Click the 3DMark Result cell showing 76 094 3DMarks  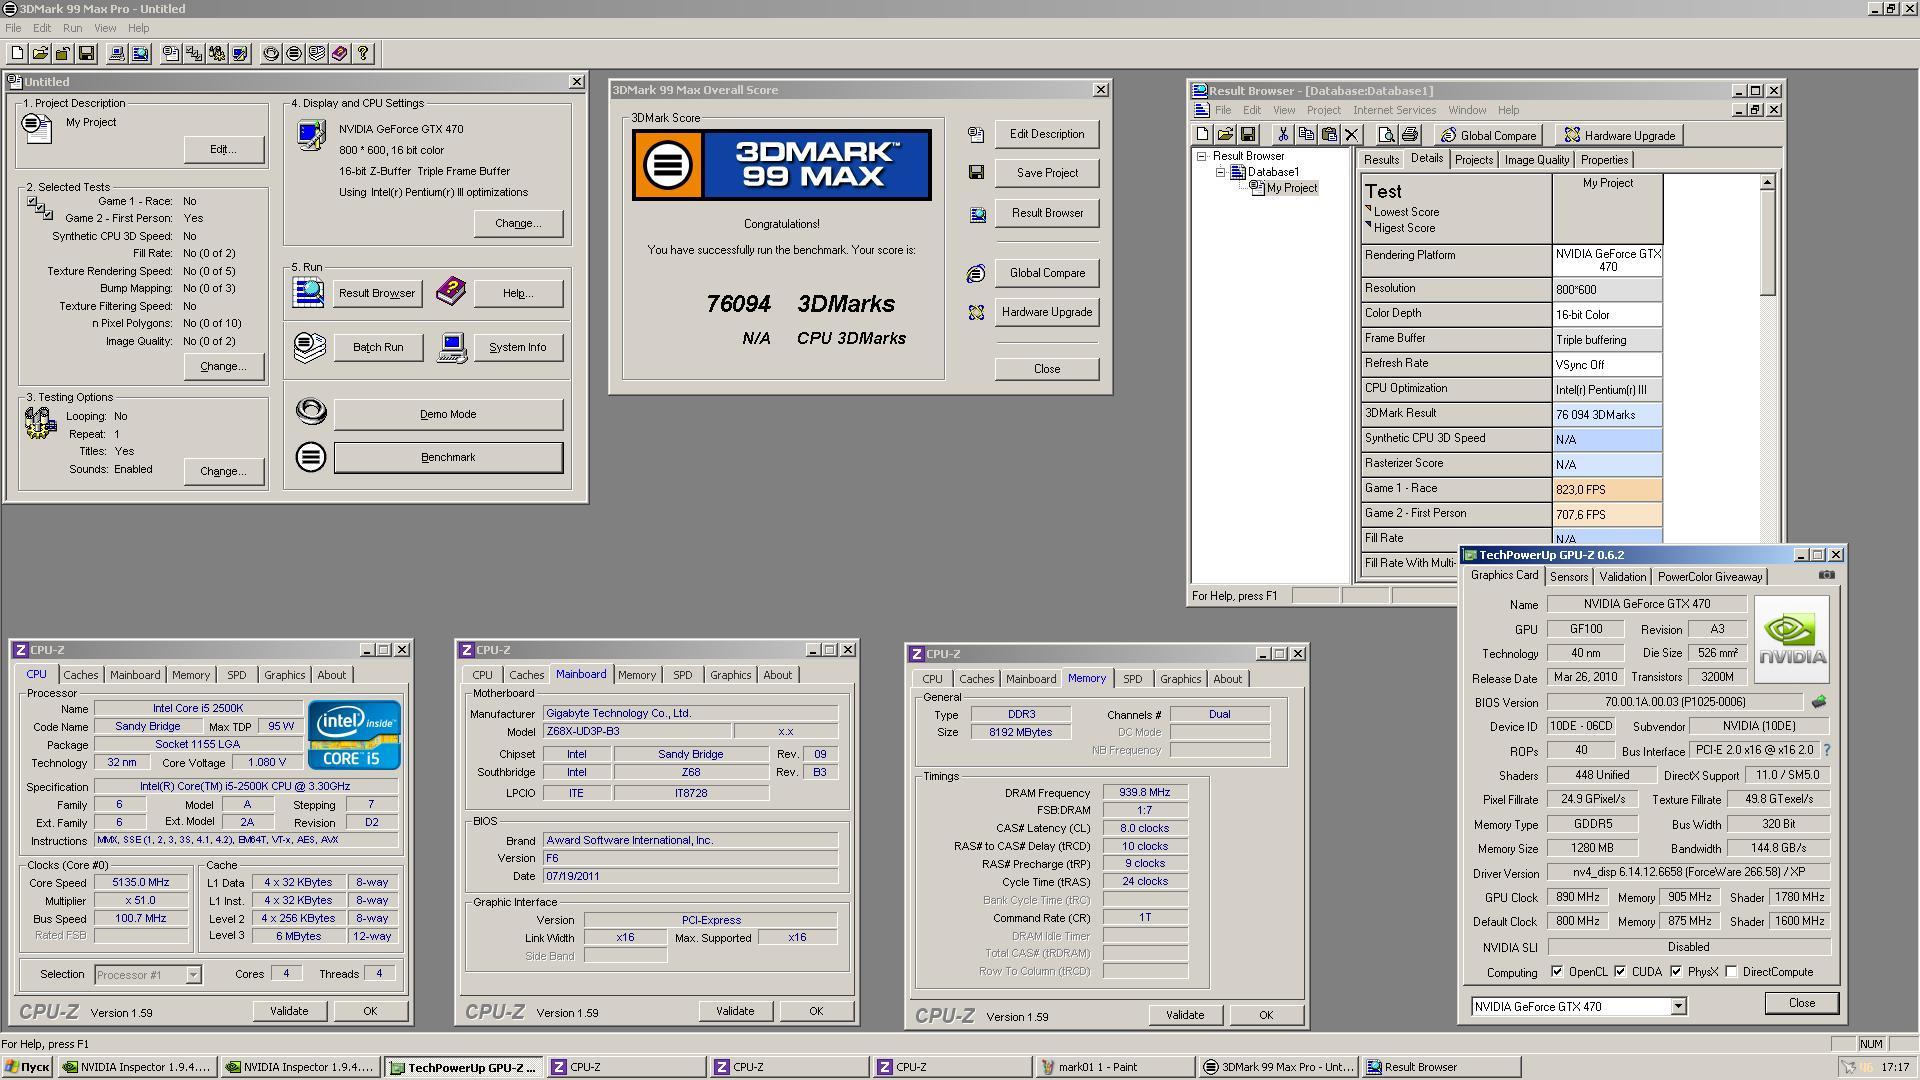[1607, 415]
